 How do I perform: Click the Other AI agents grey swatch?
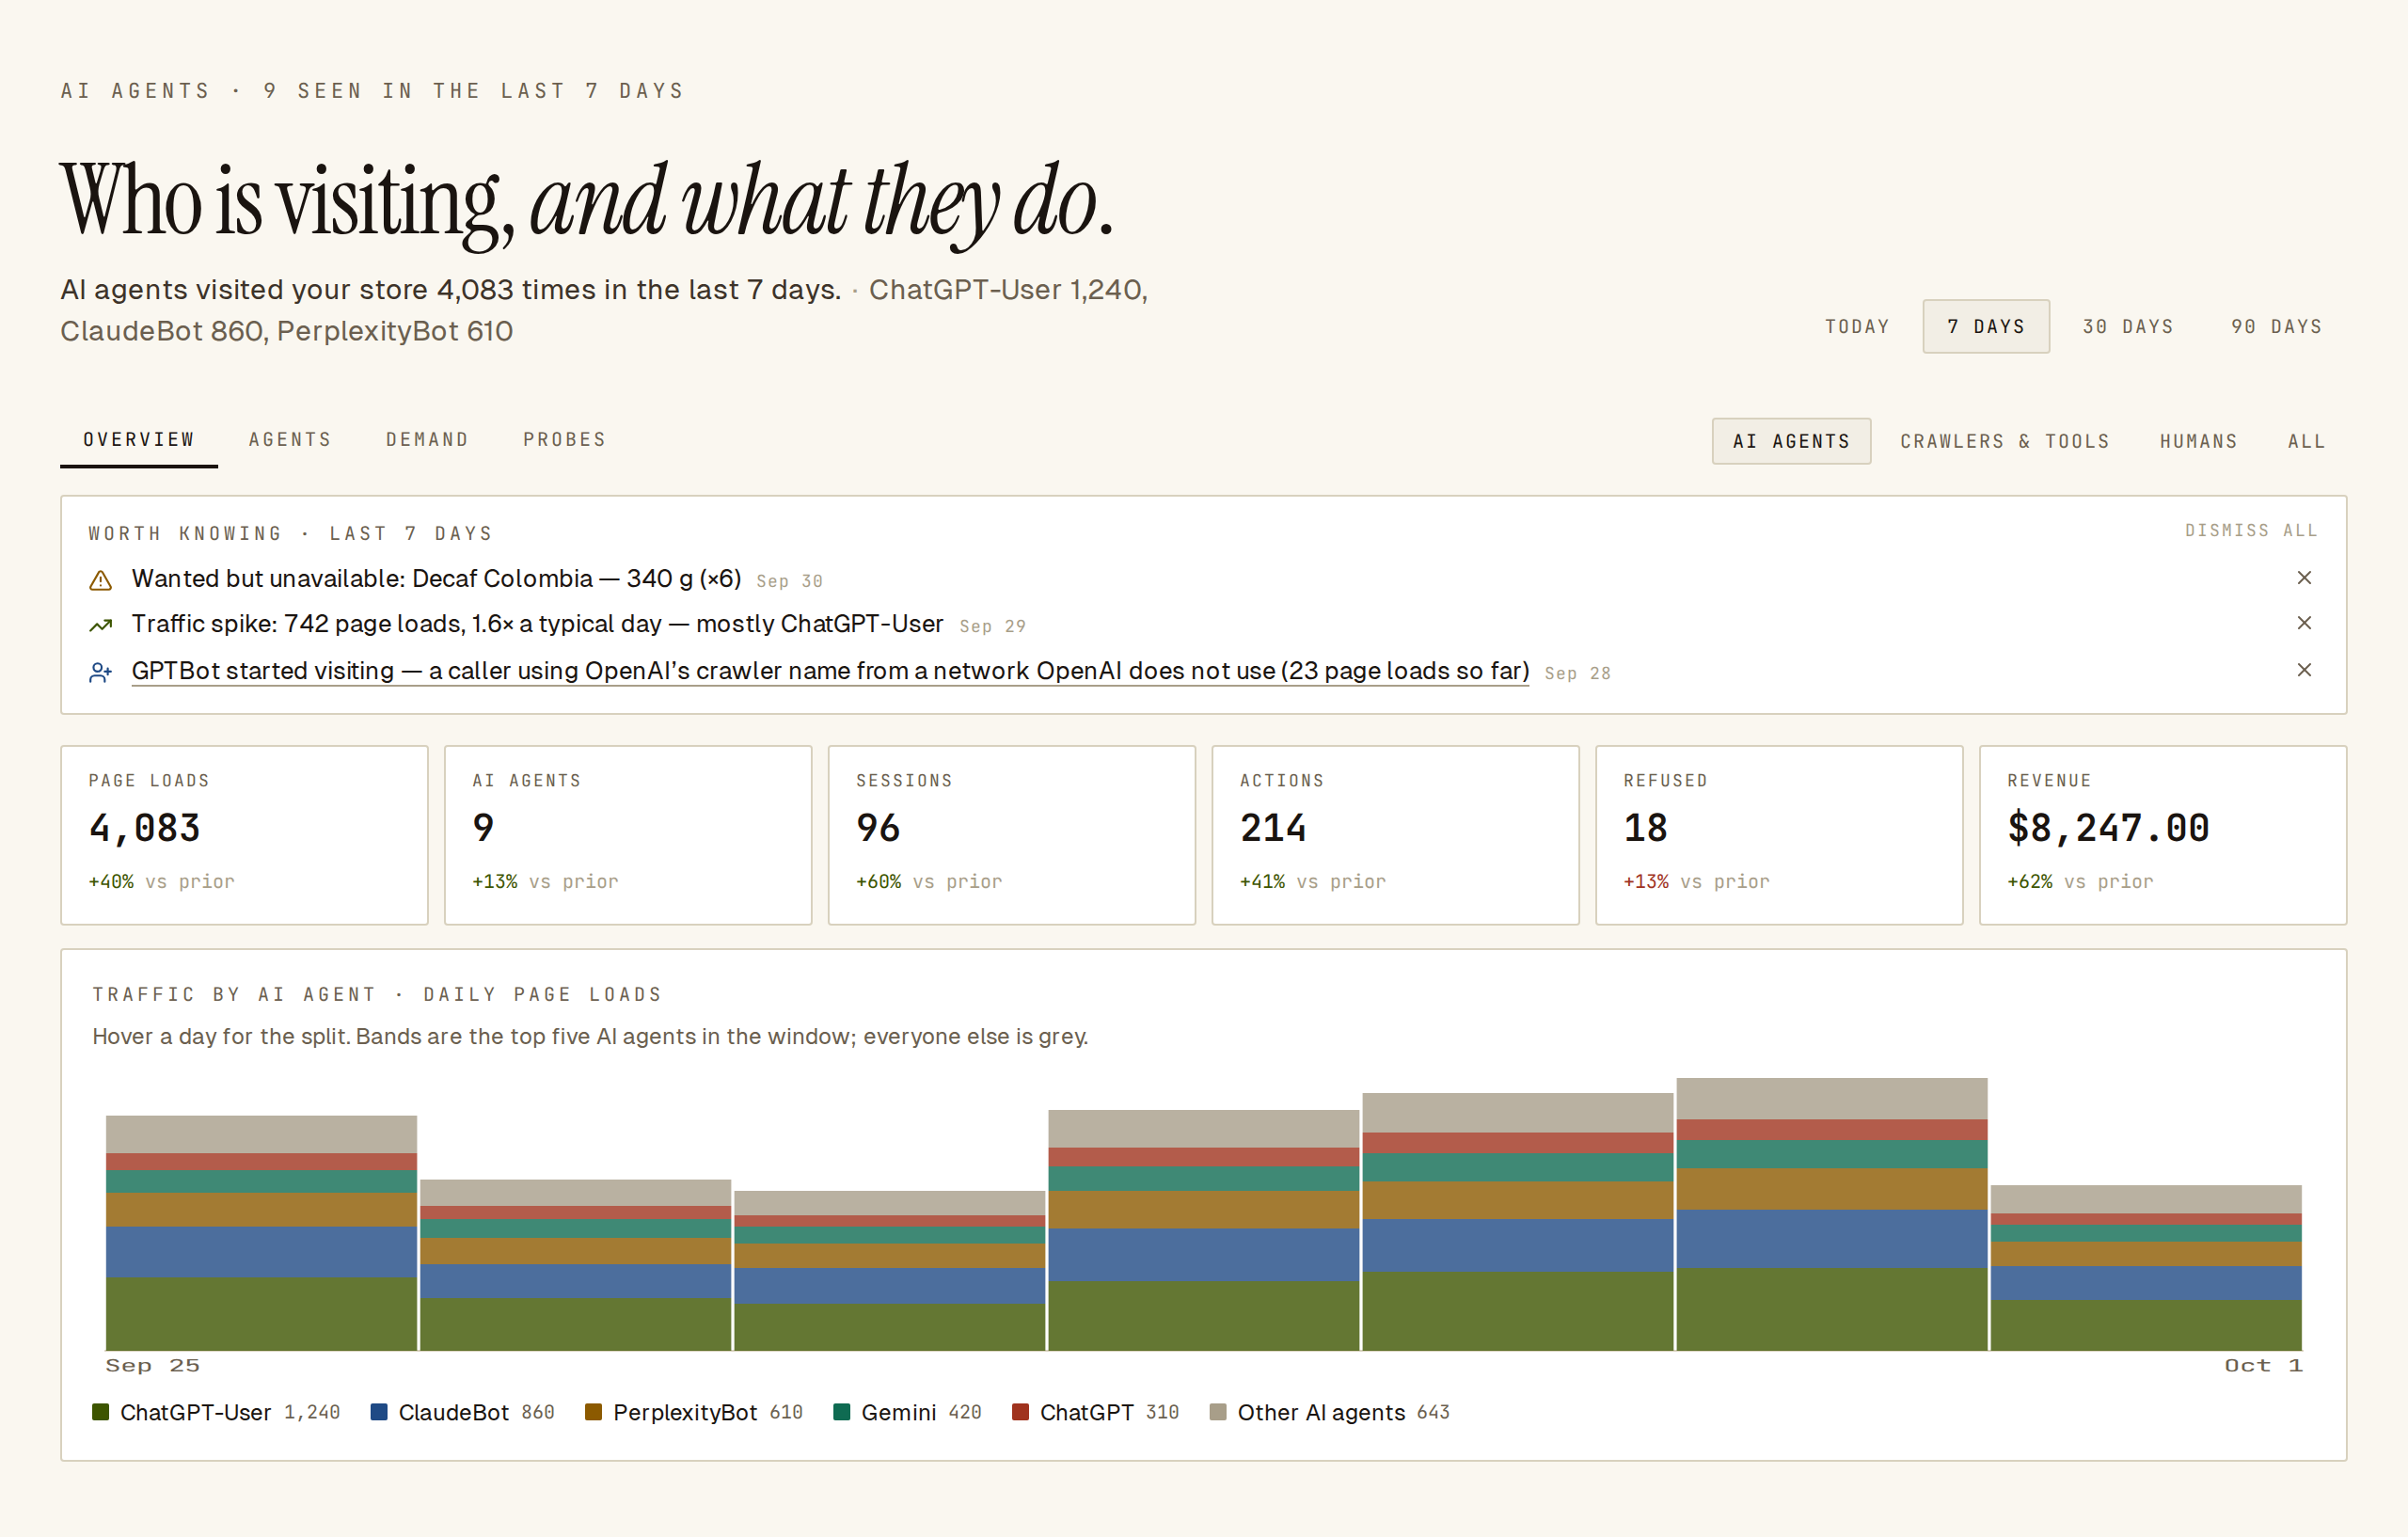coord(1218,1412)
